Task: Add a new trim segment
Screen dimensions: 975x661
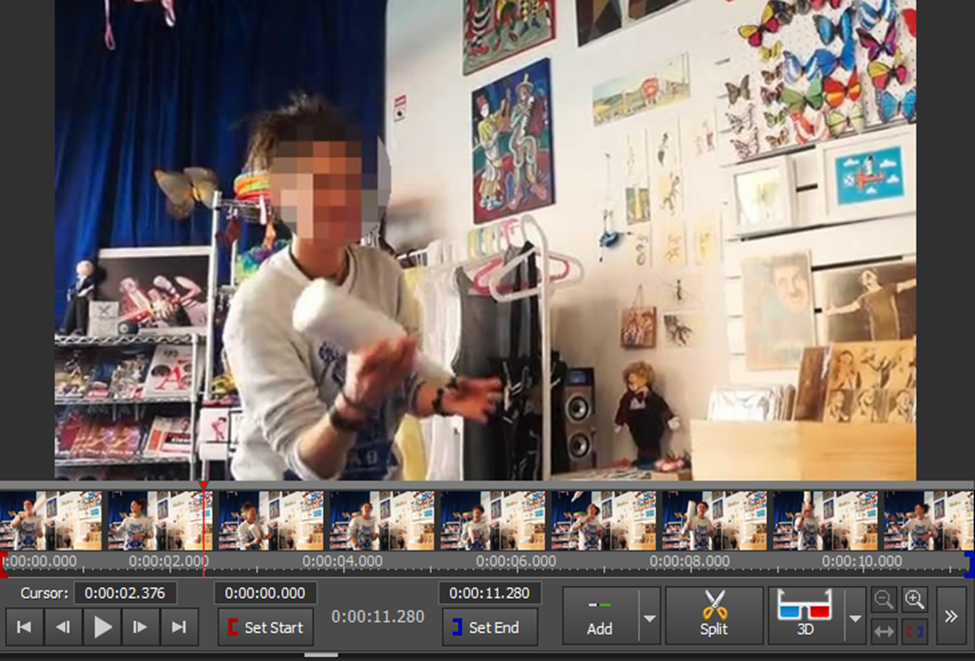Action: pyautogui.click(x=598, y=614)
